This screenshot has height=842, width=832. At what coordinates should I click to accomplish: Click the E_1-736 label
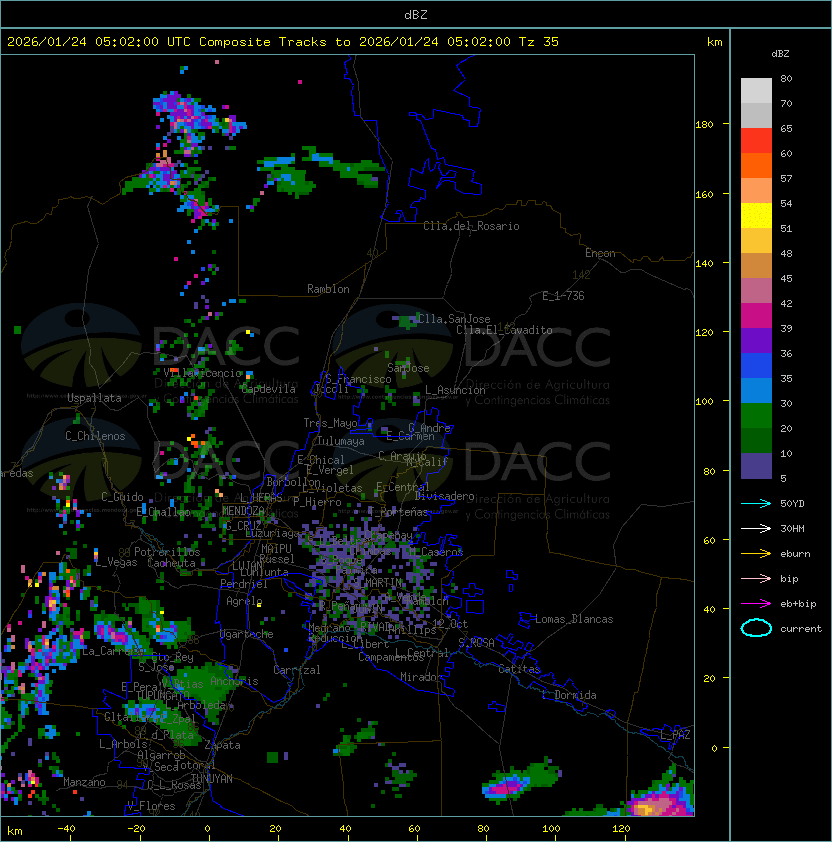(563, 296)
